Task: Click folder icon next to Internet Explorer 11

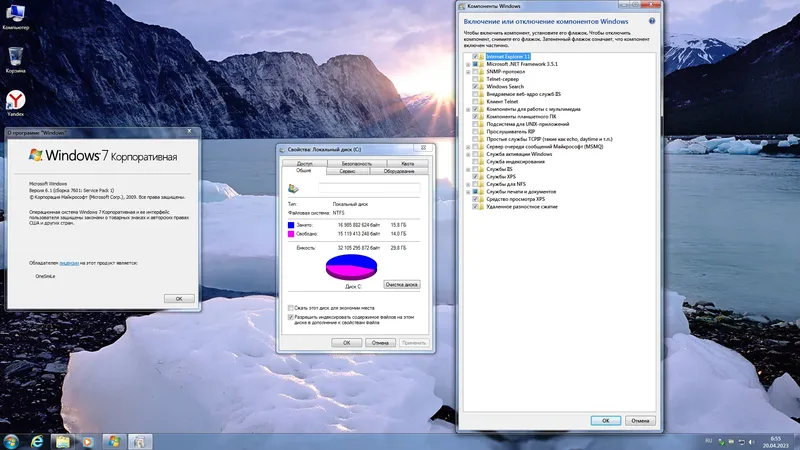Action: [x=481, y=57]
